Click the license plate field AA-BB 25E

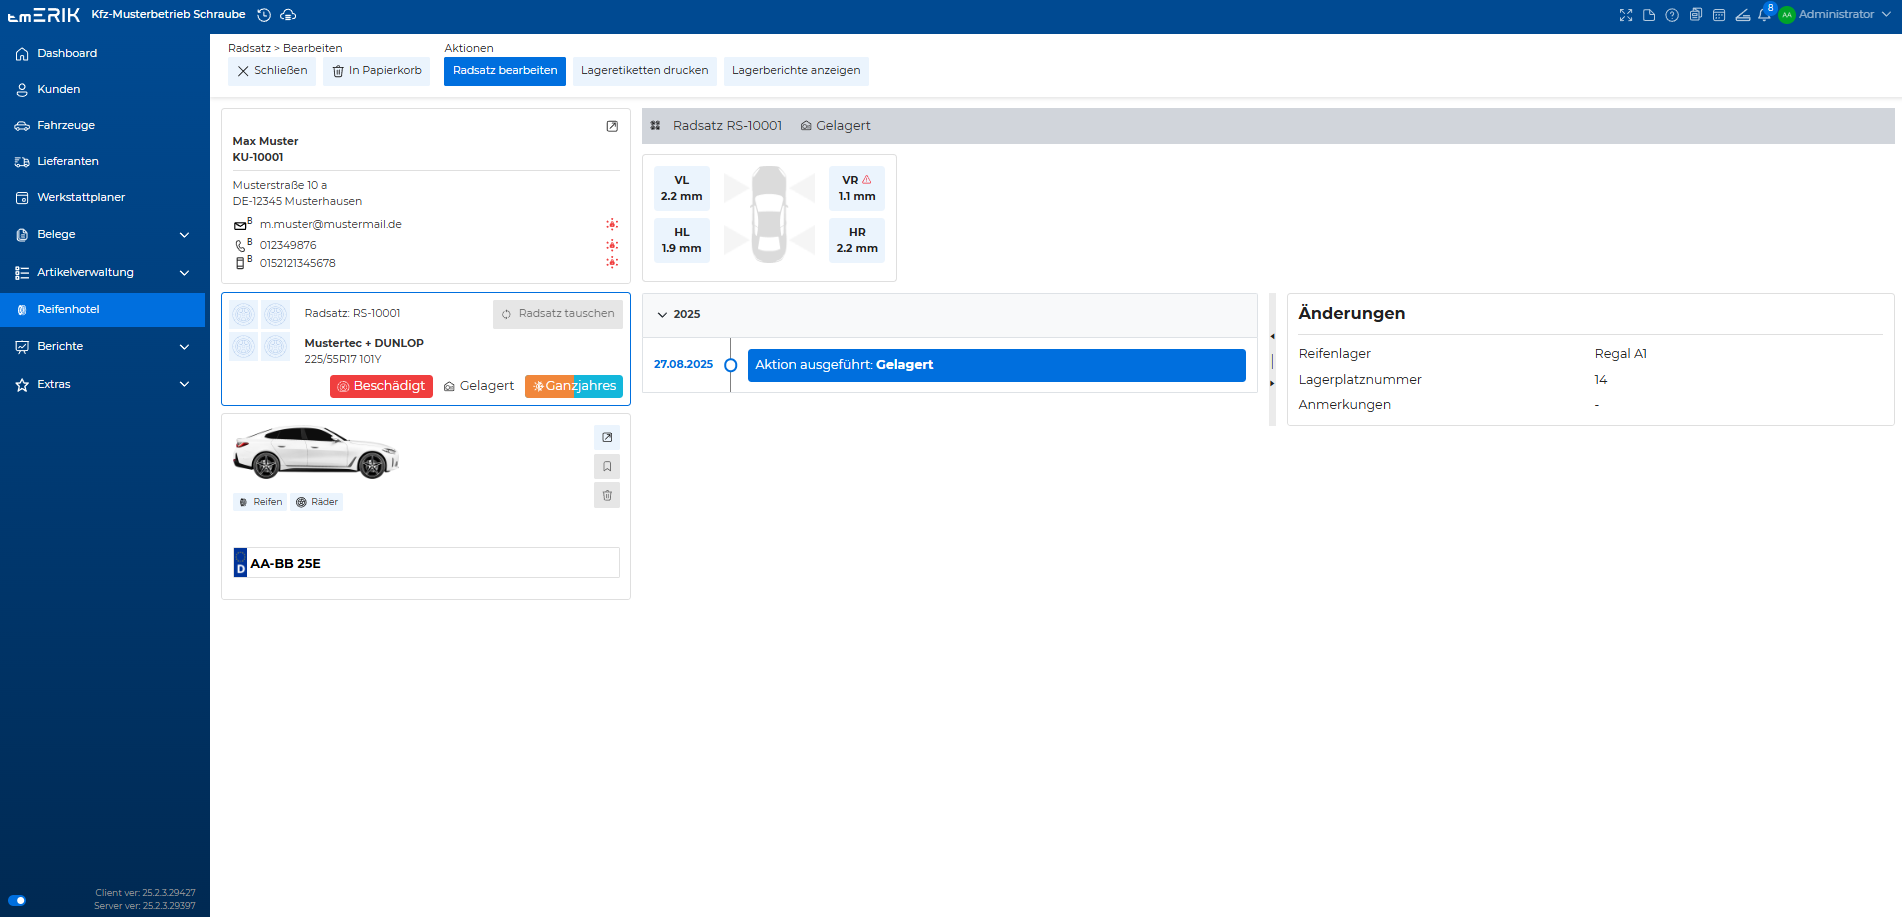427,563
